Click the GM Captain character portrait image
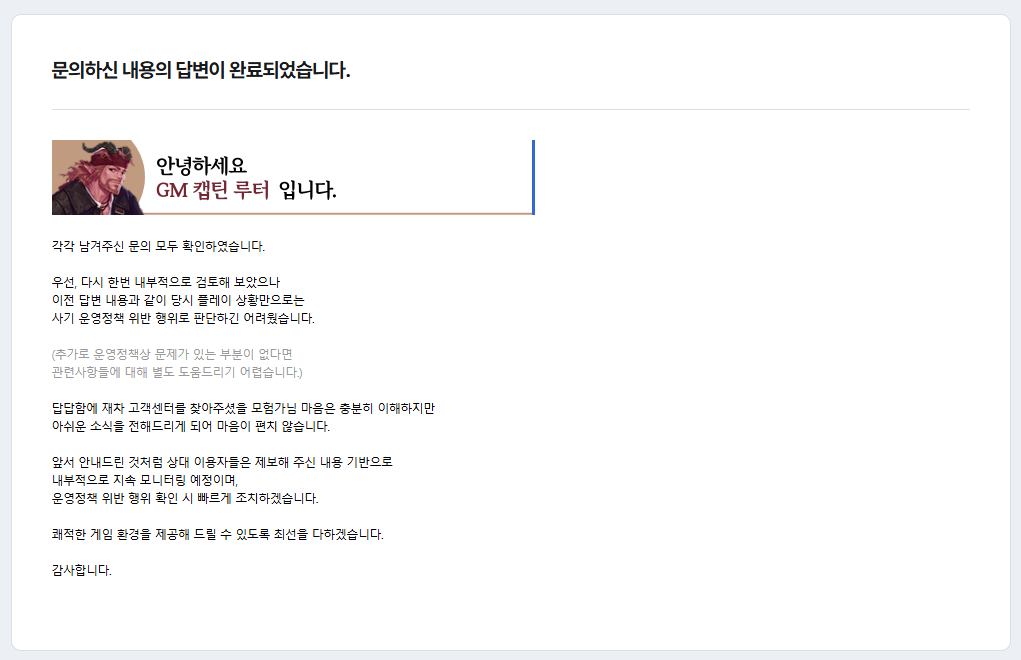This screenshot has height=660, width=1021. point(98,177)
